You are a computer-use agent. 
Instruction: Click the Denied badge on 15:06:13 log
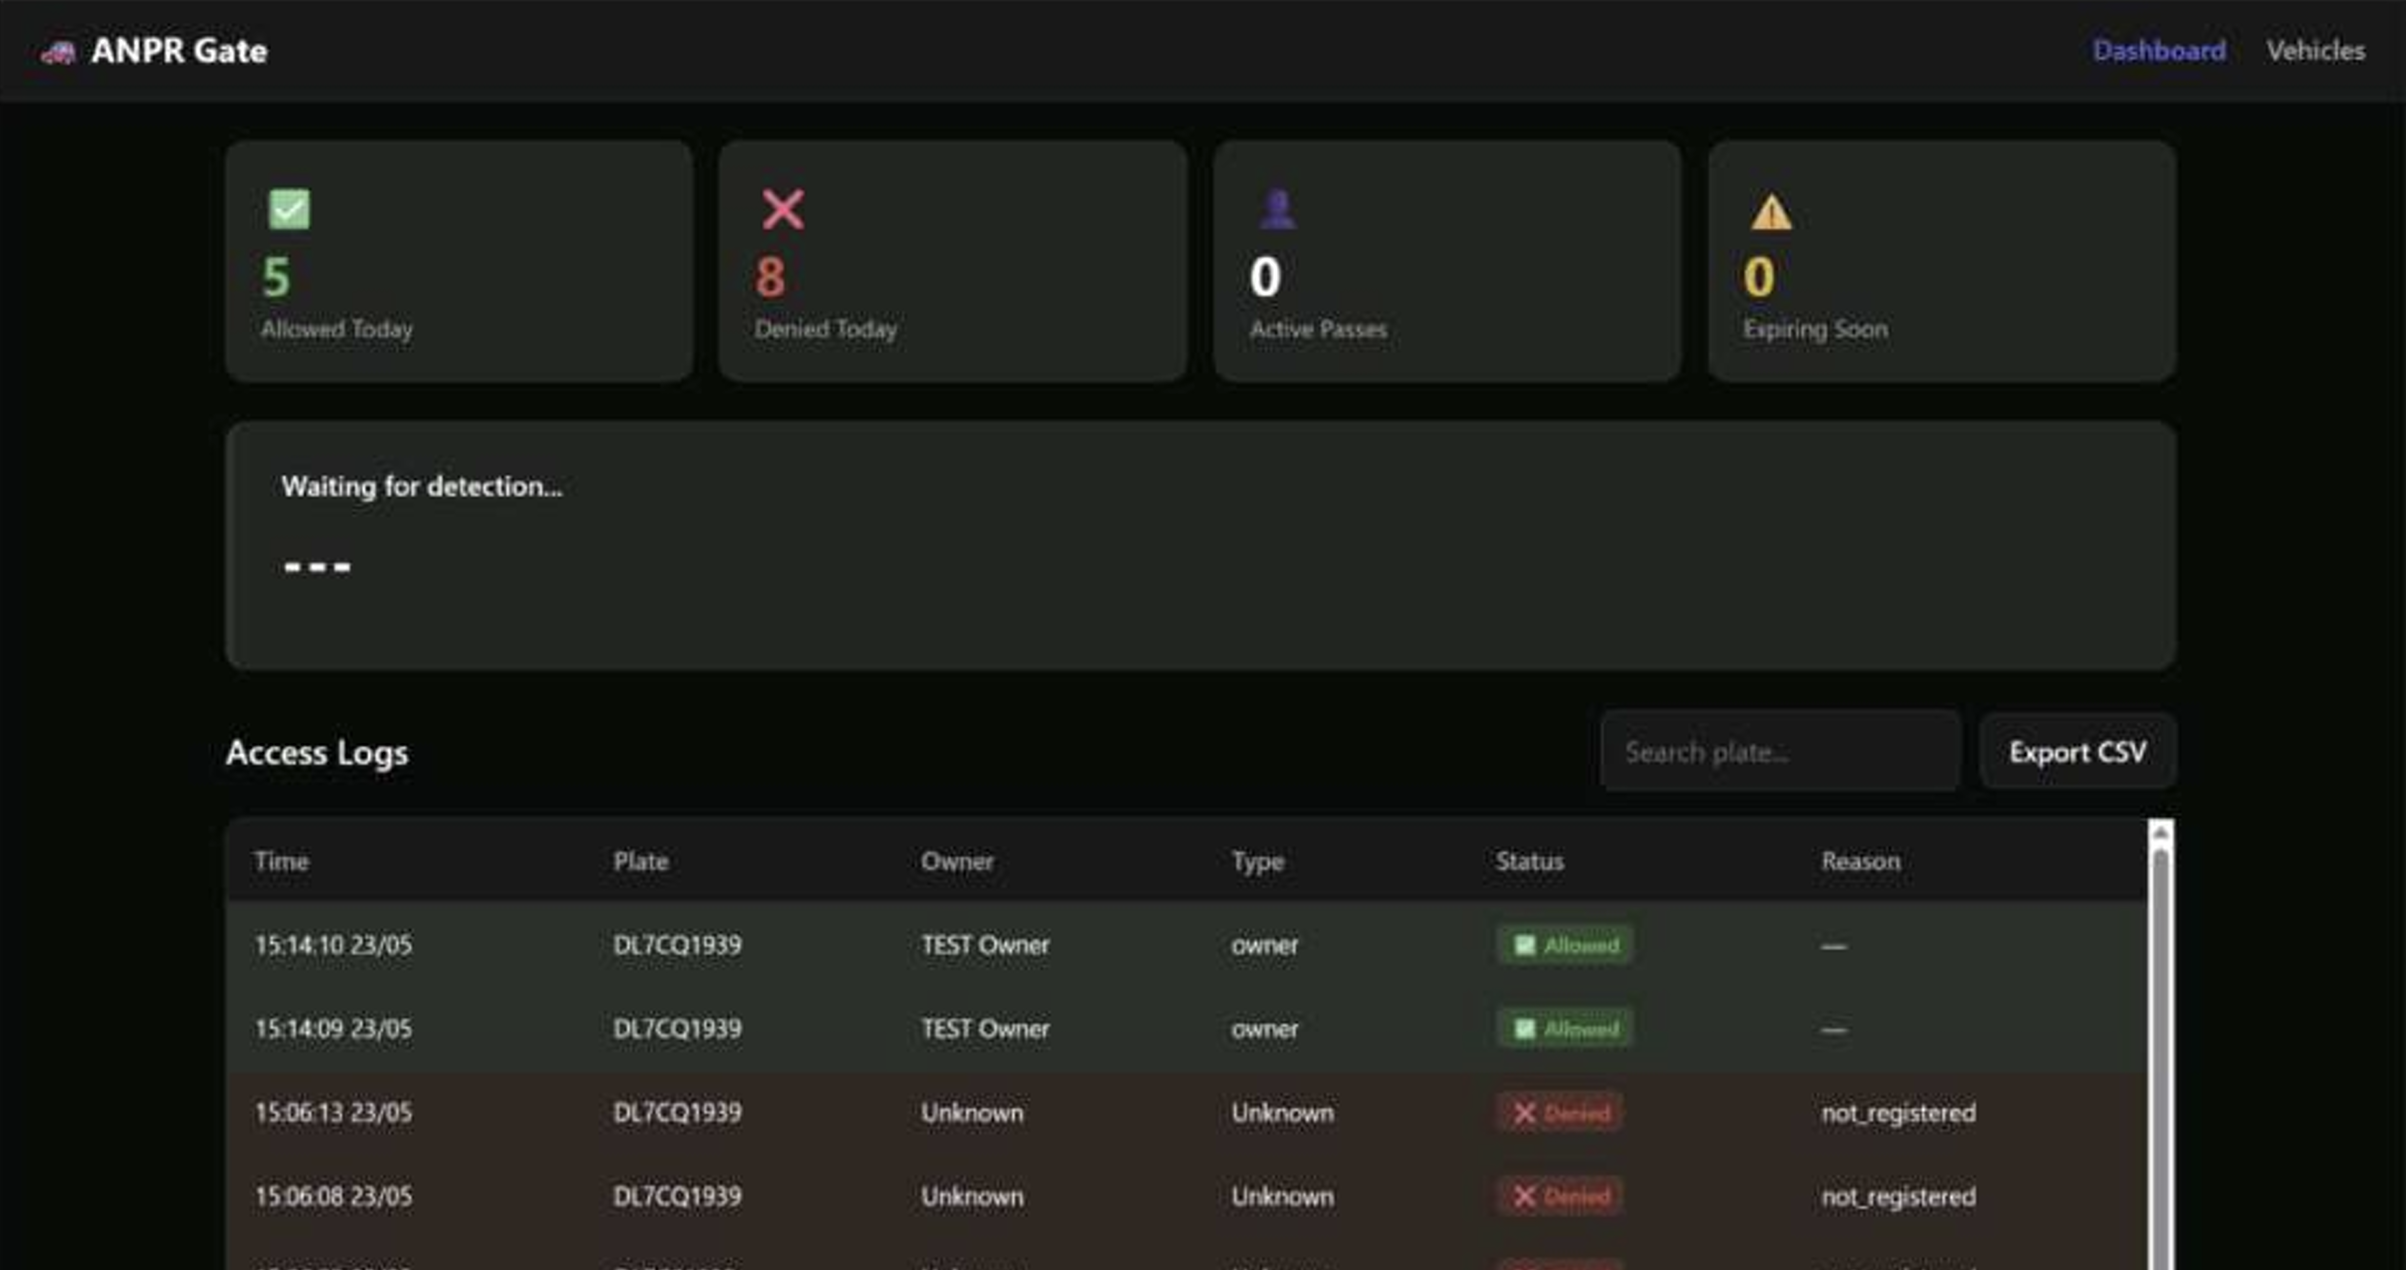(1560, 1113)
